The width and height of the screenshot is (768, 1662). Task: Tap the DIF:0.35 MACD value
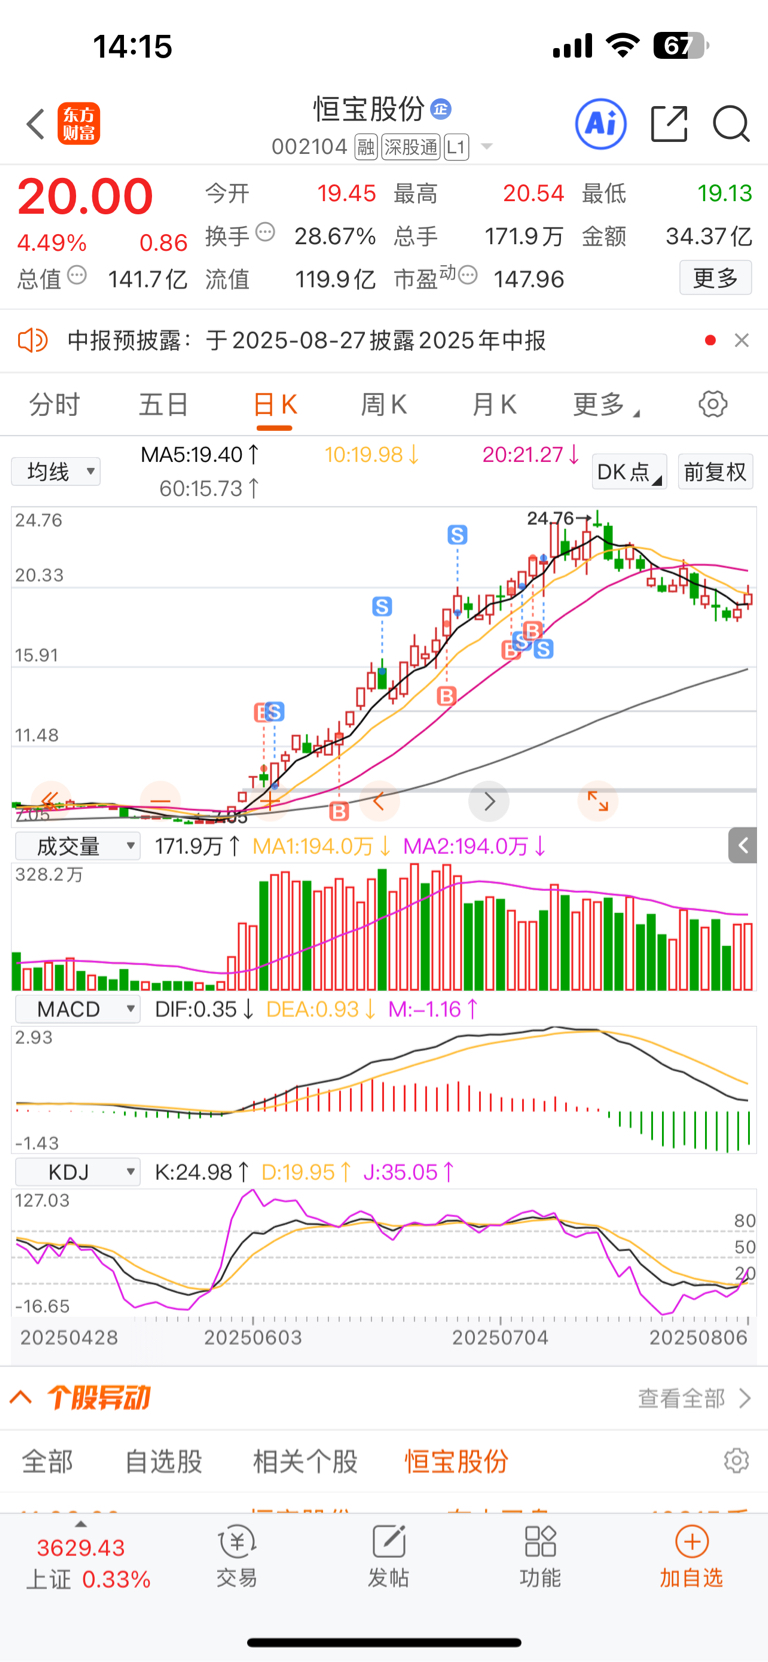coord(204,1009)
